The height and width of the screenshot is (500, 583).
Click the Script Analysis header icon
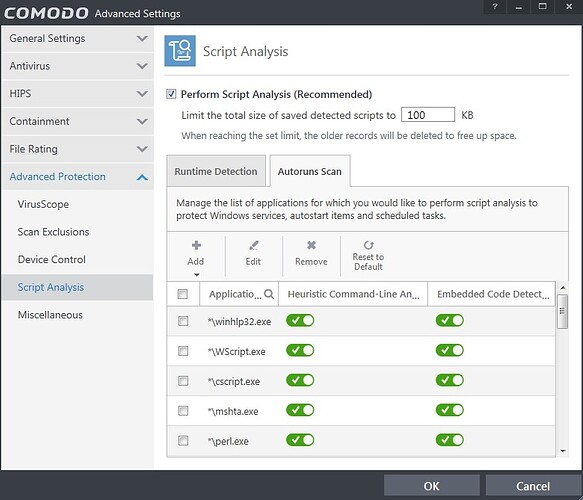click(180, 51)
